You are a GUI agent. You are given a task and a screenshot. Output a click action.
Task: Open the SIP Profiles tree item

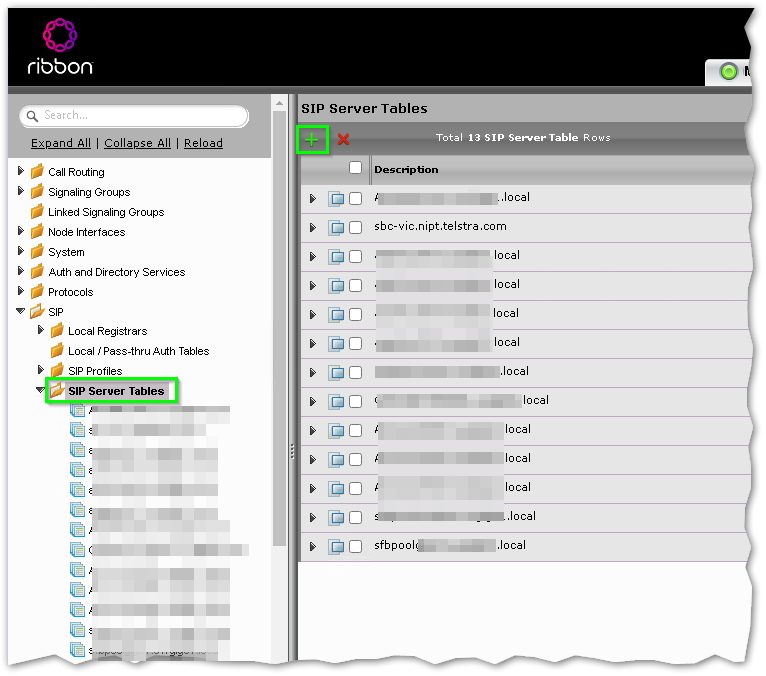[95, 371]
